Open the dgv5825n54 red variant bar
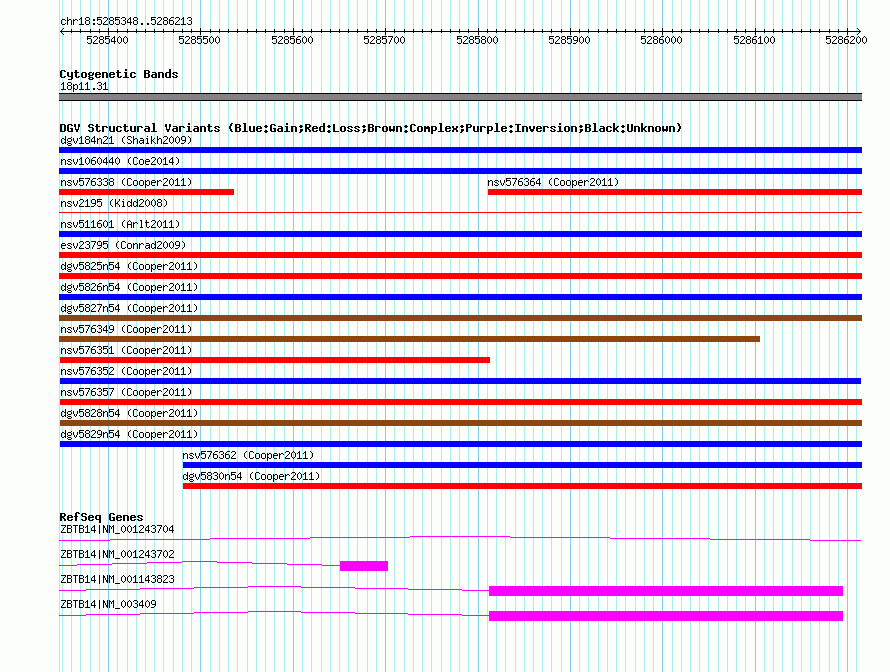This screenshot has height=672, width=890. [x=460, y=276]
